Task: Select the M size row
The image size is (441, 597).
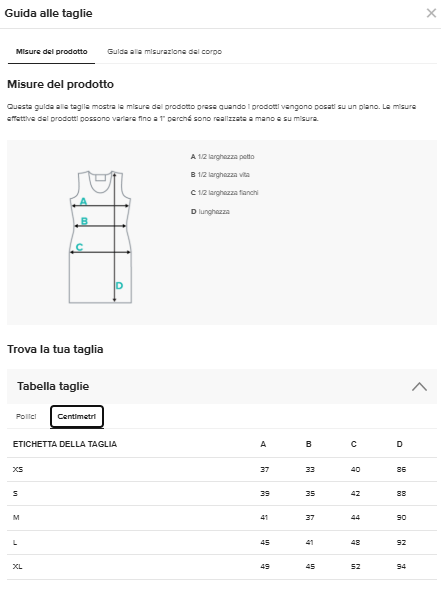Action: point(222,518)
